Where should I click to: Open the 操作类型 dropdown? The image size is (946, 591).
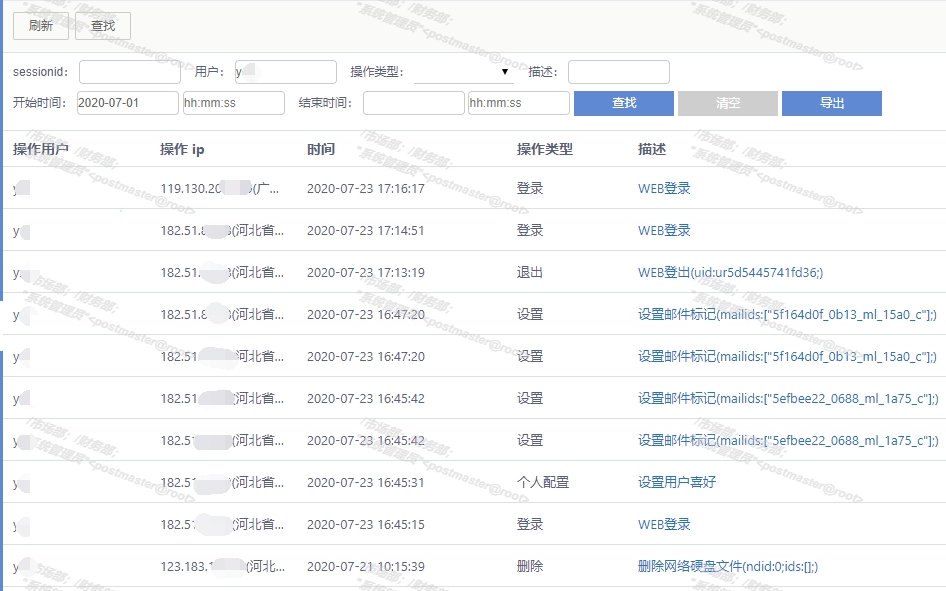464,72
